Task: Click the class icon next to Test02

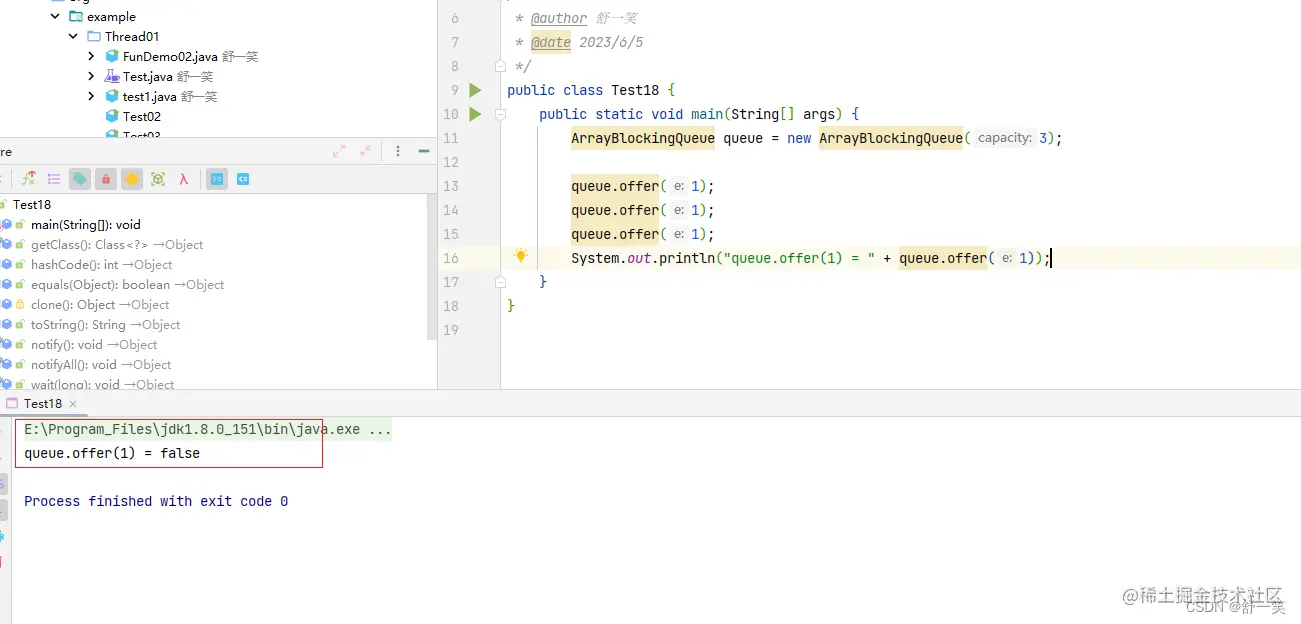Action: pos(112,117)
